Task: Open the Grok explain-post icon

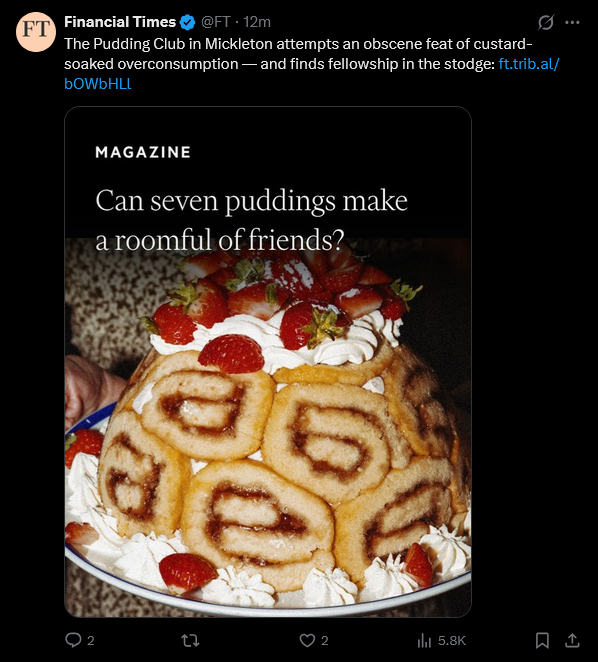Action: (545, 22)
